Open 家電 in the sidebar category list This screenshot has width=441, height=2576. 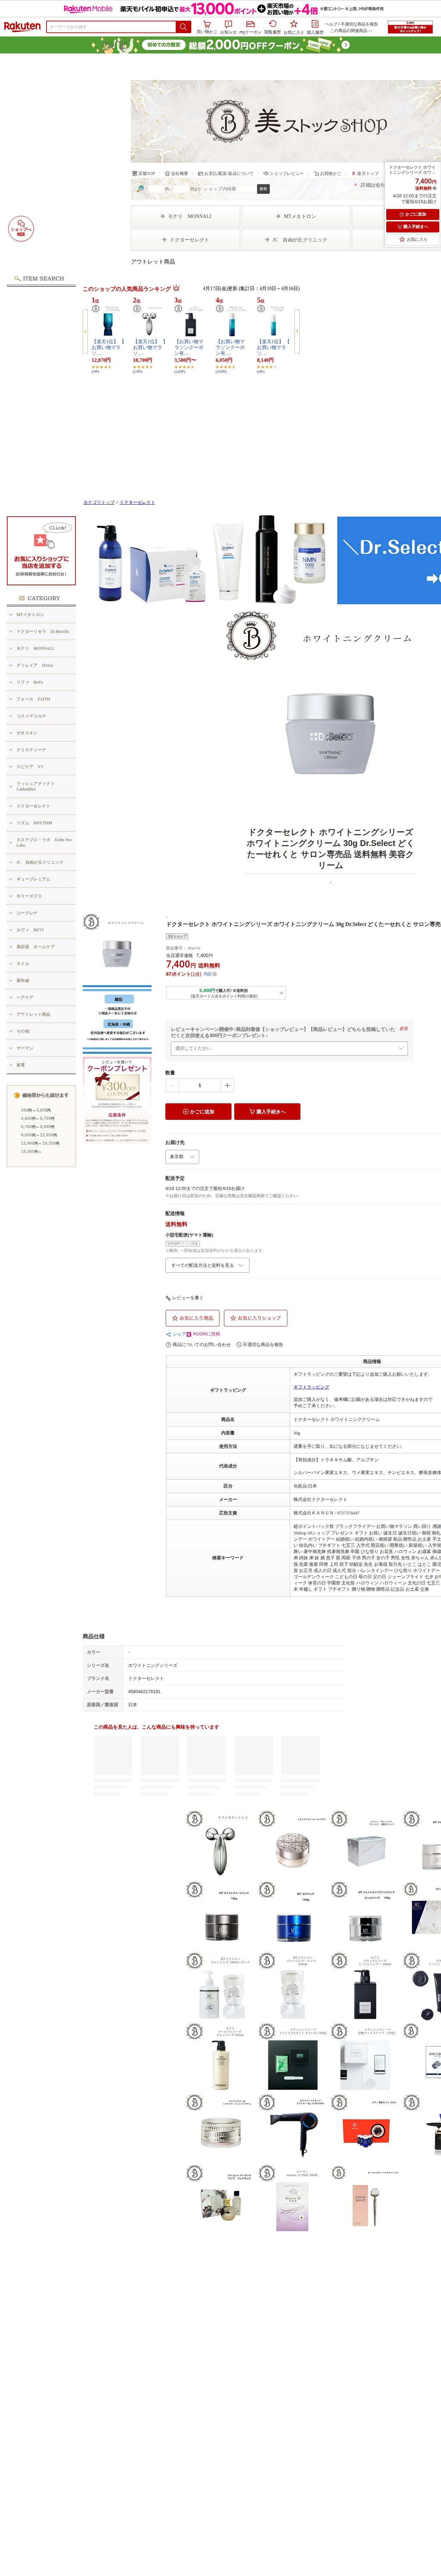41,1065
